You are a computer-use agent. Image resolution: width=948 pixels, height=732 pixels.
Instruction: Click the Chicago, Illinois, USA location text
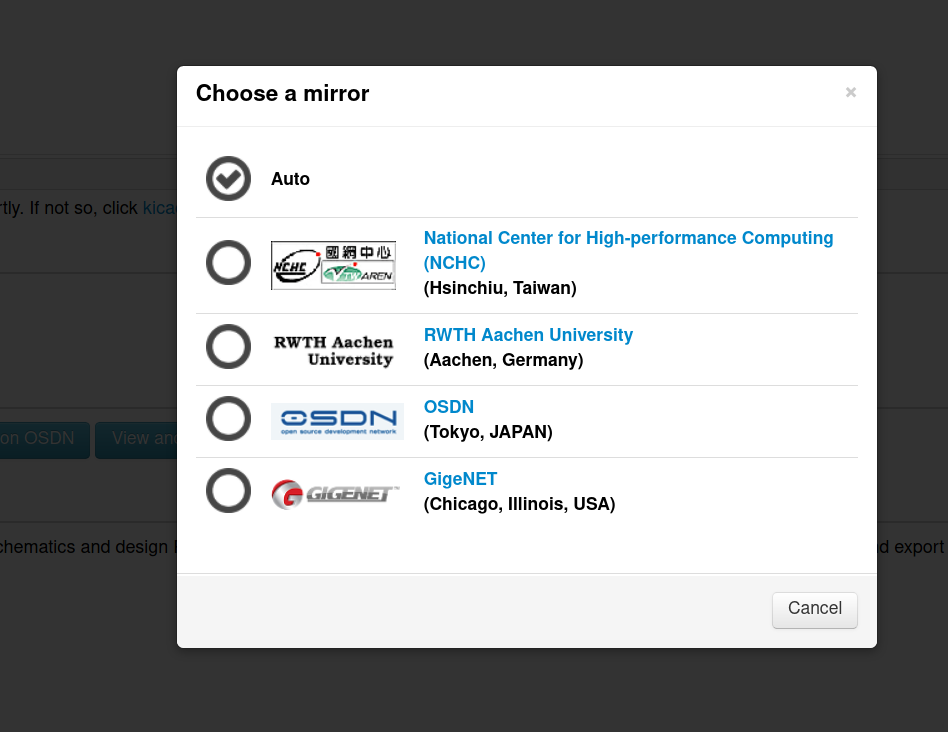[x=519, y=504]
